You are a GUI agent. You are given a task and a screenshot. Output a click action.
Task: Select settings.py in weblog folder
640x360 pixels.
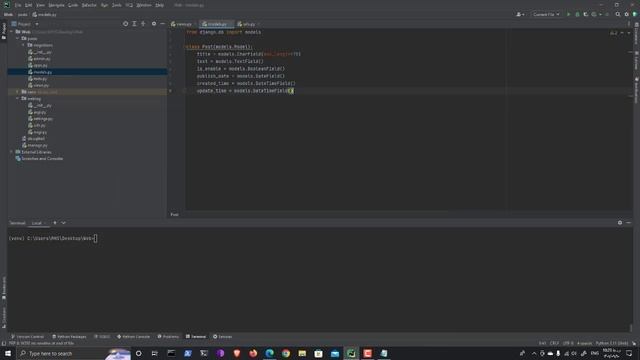coord(40,118)
